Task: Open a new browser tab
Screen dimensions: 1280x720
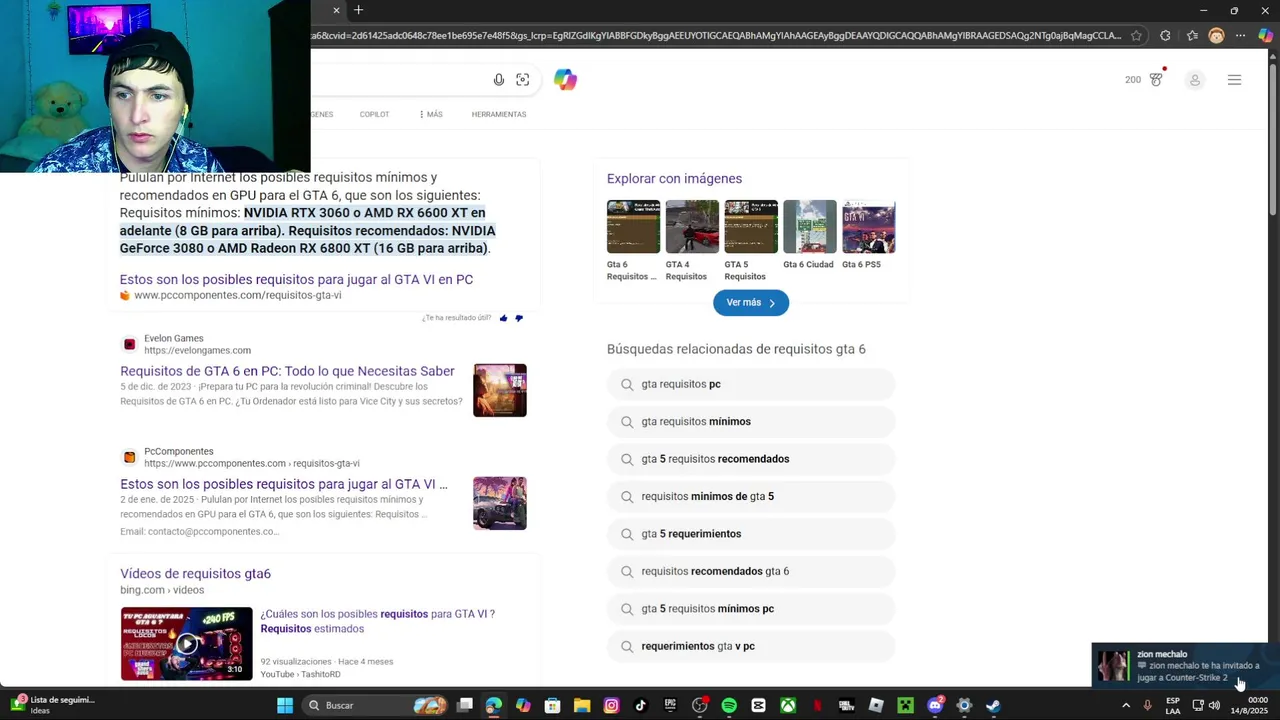Action: point(358,10)
